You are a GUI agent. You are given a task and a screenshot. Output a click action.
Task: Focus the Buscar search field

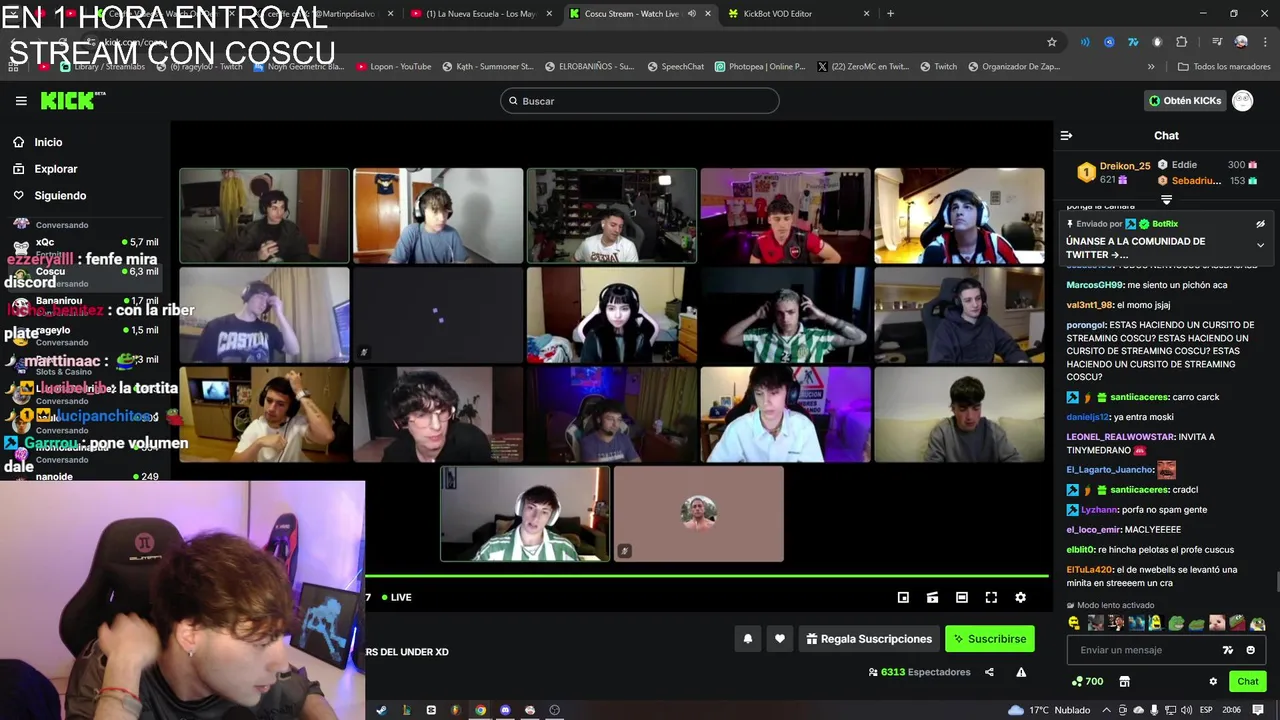(640, 101)
